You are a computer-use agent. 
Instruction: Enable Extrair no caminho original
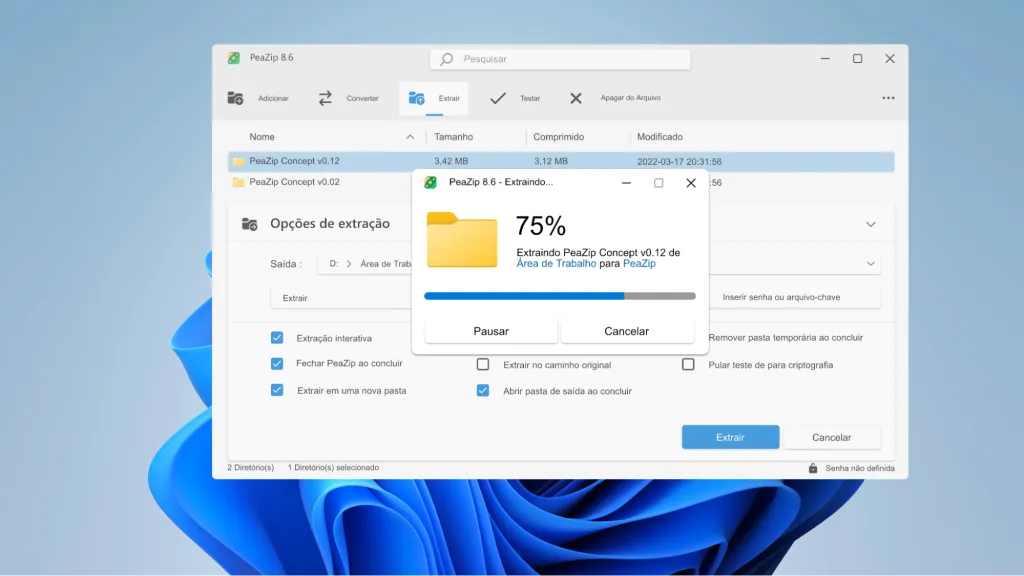click(x=483, y=364)
